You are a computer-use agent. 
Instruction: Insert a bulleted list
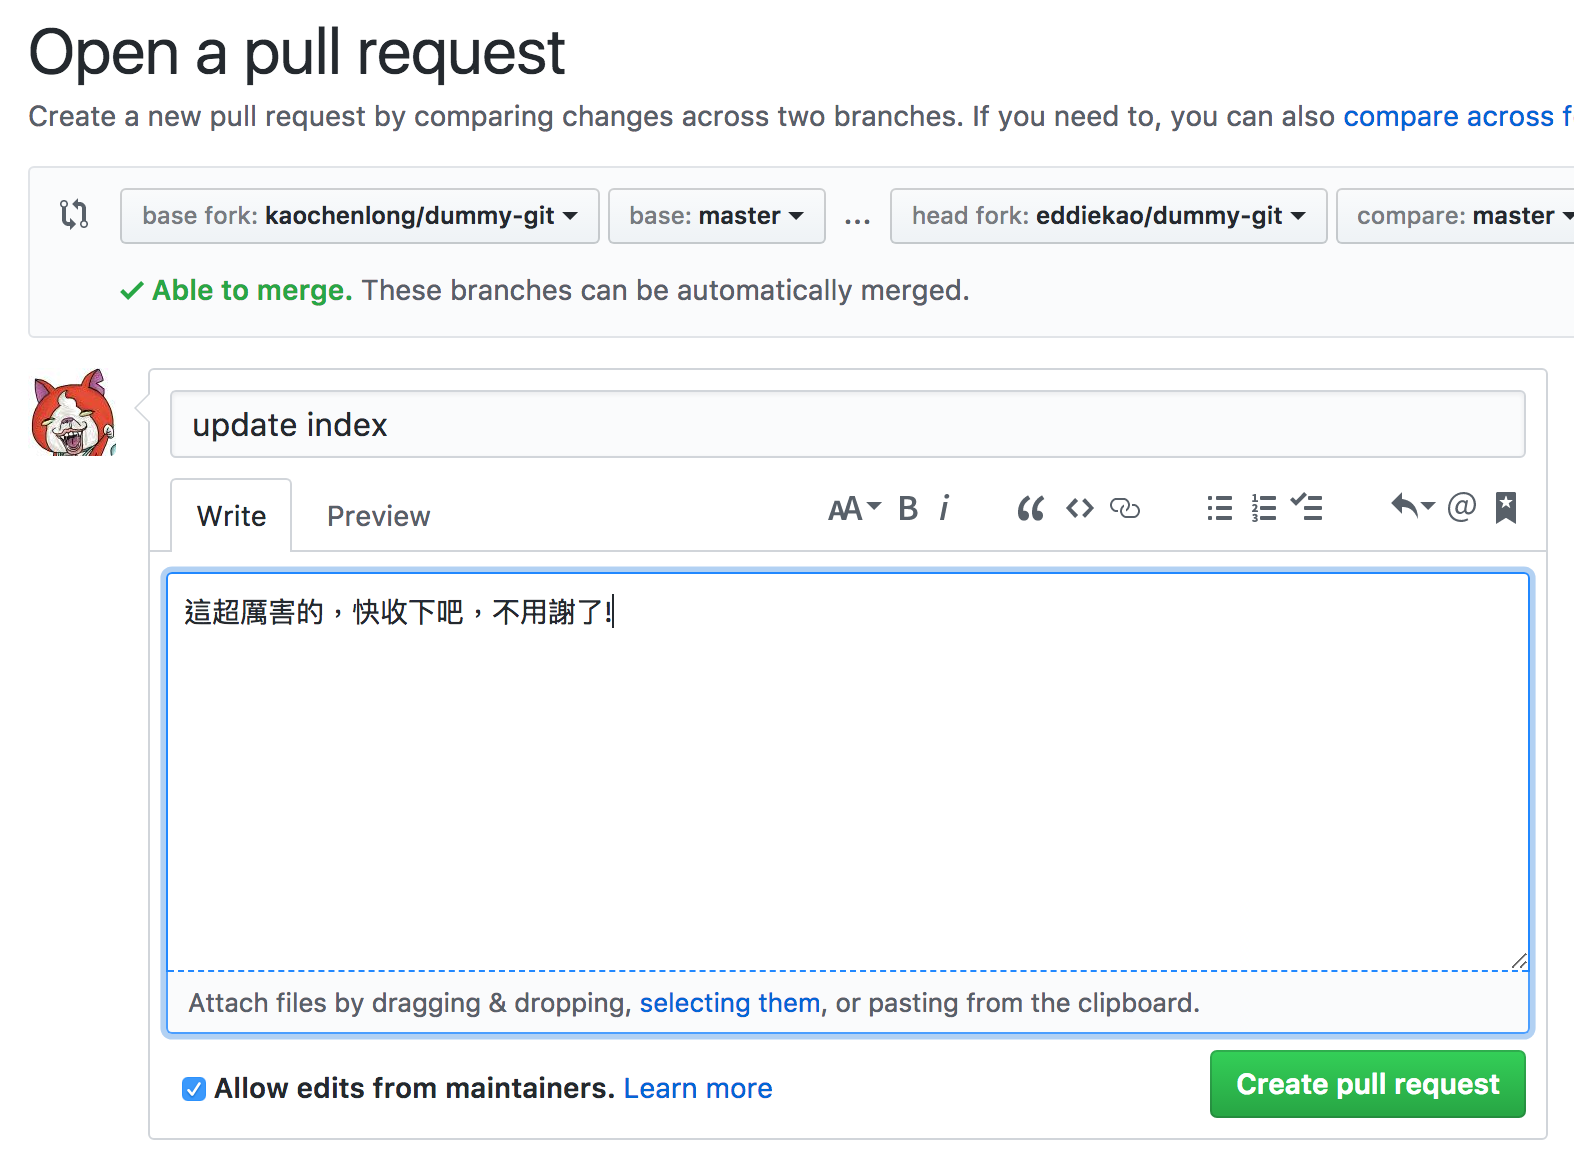click(x=1219, y=509)
